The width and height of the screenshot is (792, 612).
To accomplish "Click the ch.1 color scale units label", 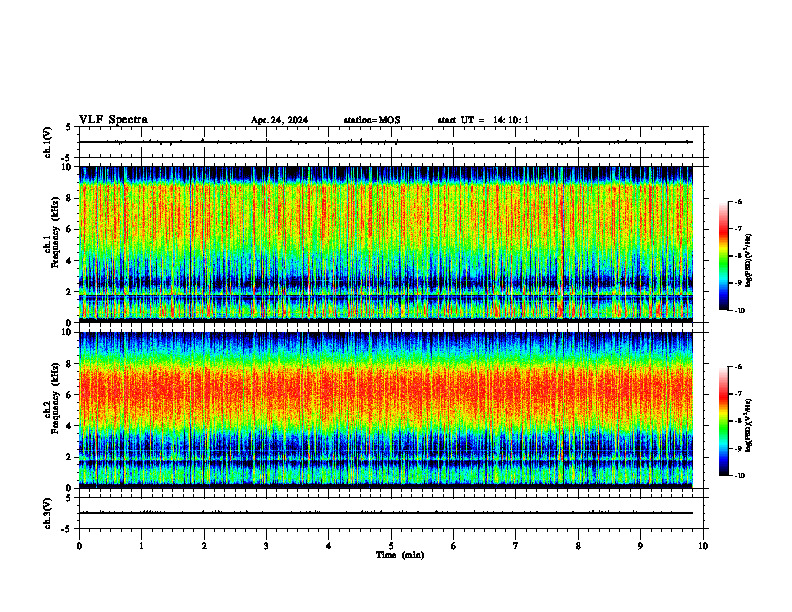I will pyautogui.click(x=749, y=260).
